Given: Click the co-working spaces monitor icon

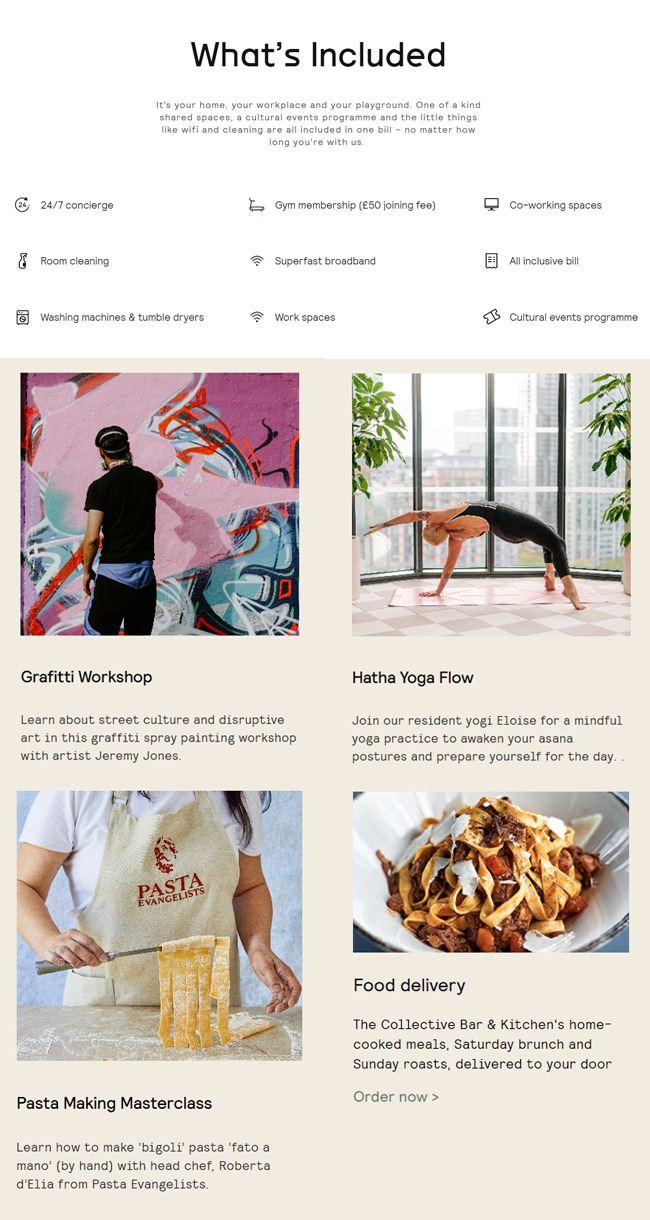Looking at the screenshot, I should click(x=491, y=205).
